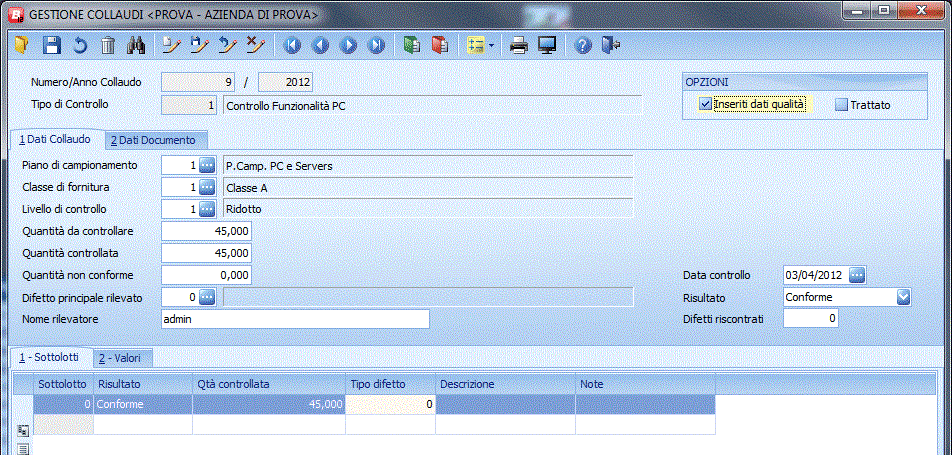Click the Tipo difetto column header
952x455 pixels.
[390, 384]
